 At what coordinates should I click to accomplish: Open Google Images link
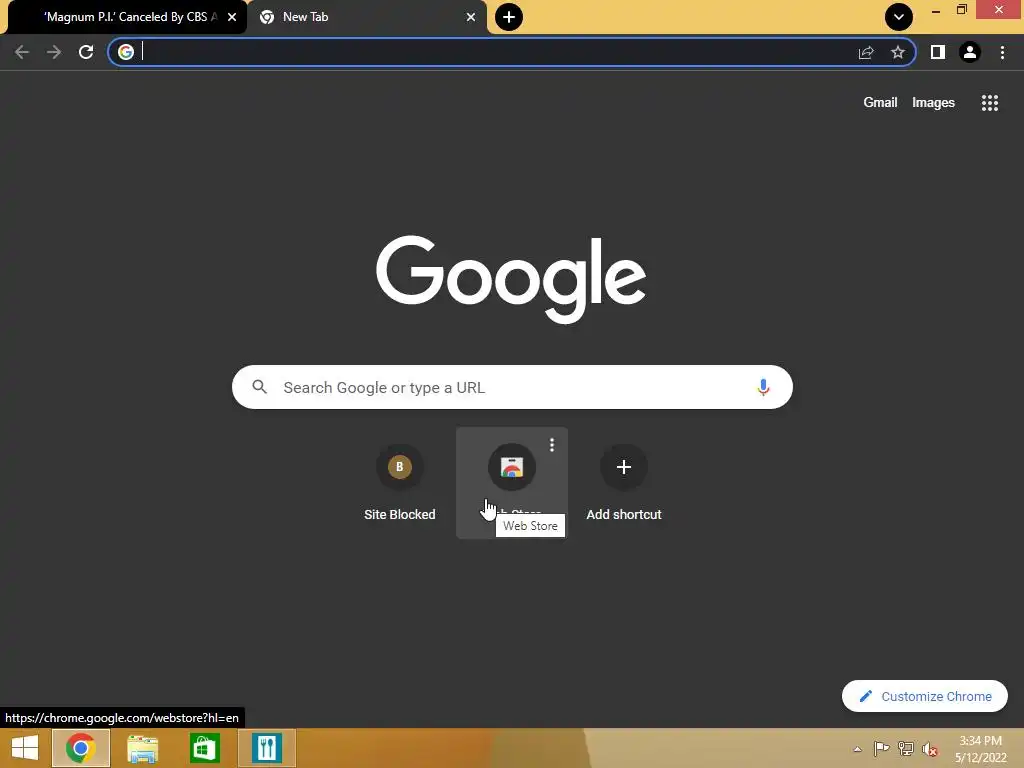[933, 103]
